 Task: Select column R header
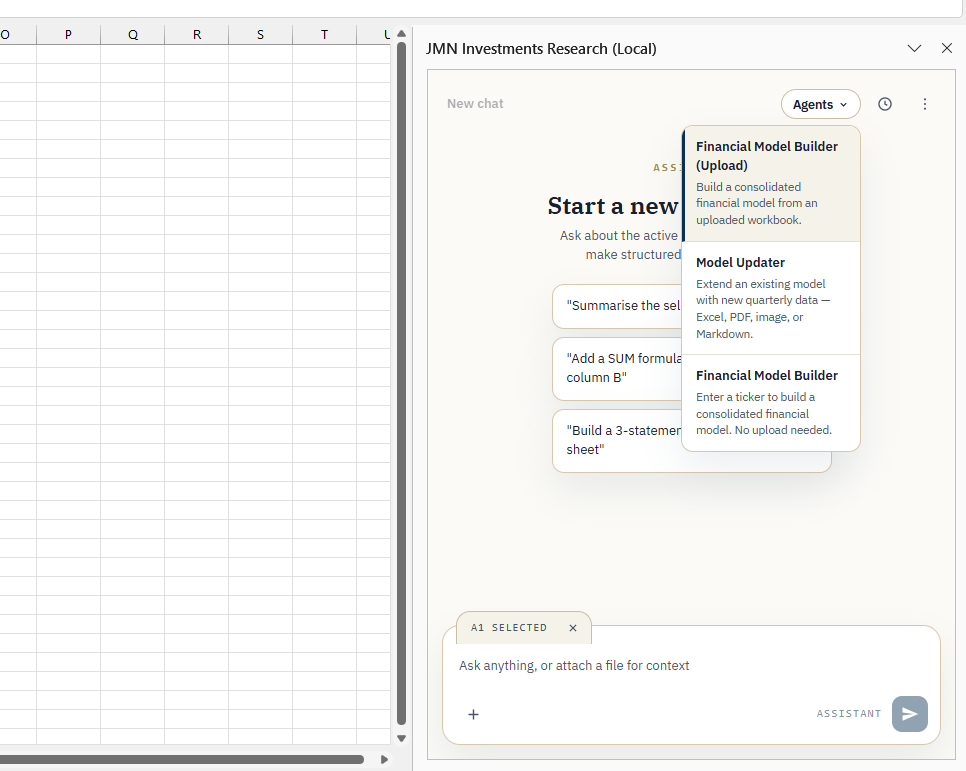point(197,35)
